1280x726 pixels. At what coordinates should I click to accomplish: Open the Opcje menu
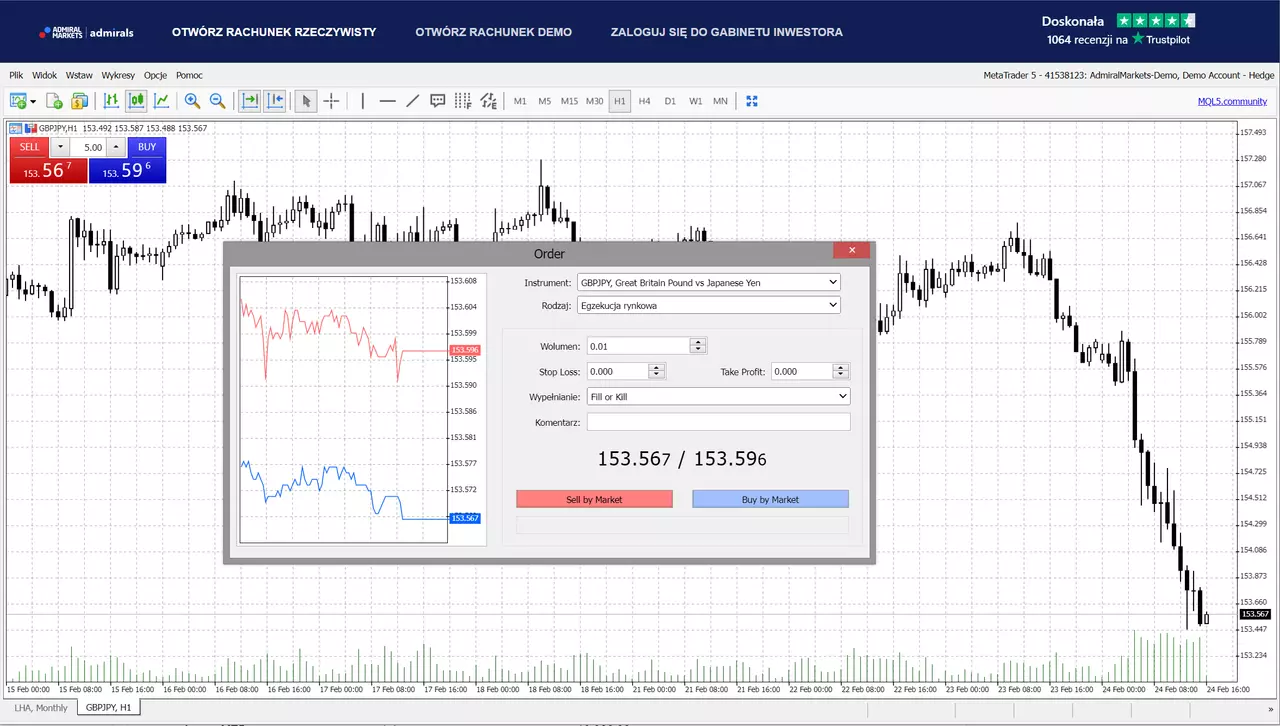pyautogui.click(x=155, y=75)
